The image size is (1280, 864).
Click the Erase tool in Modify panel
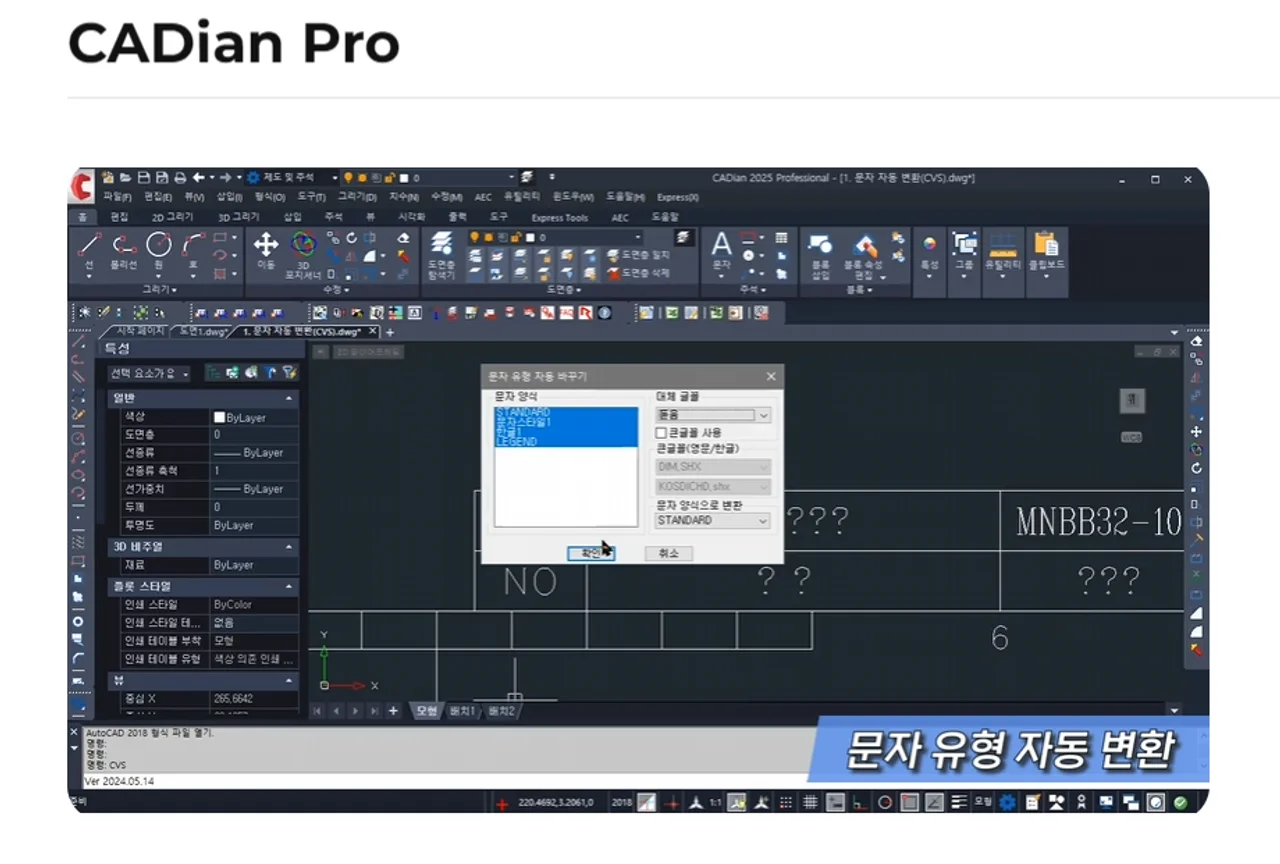[403, 238]
